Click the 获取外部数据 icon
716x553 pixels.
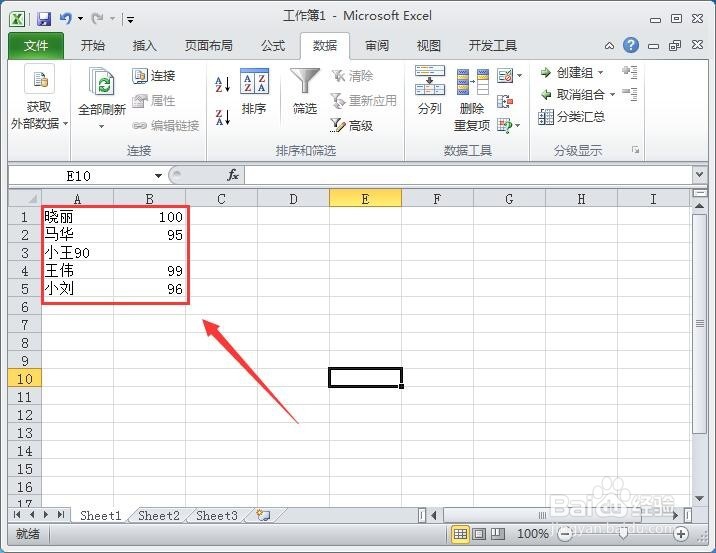tap(40, 79)
